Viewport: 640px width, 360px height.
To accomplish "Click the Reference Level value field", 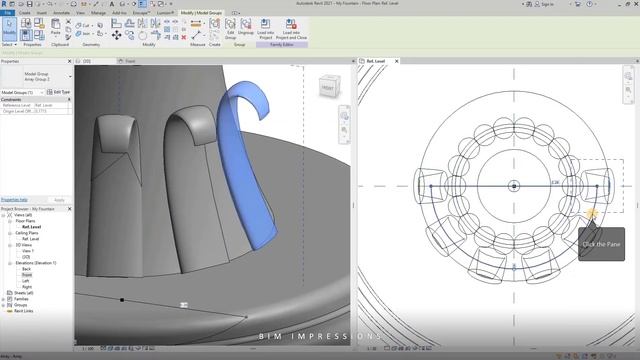I will 52,105.
